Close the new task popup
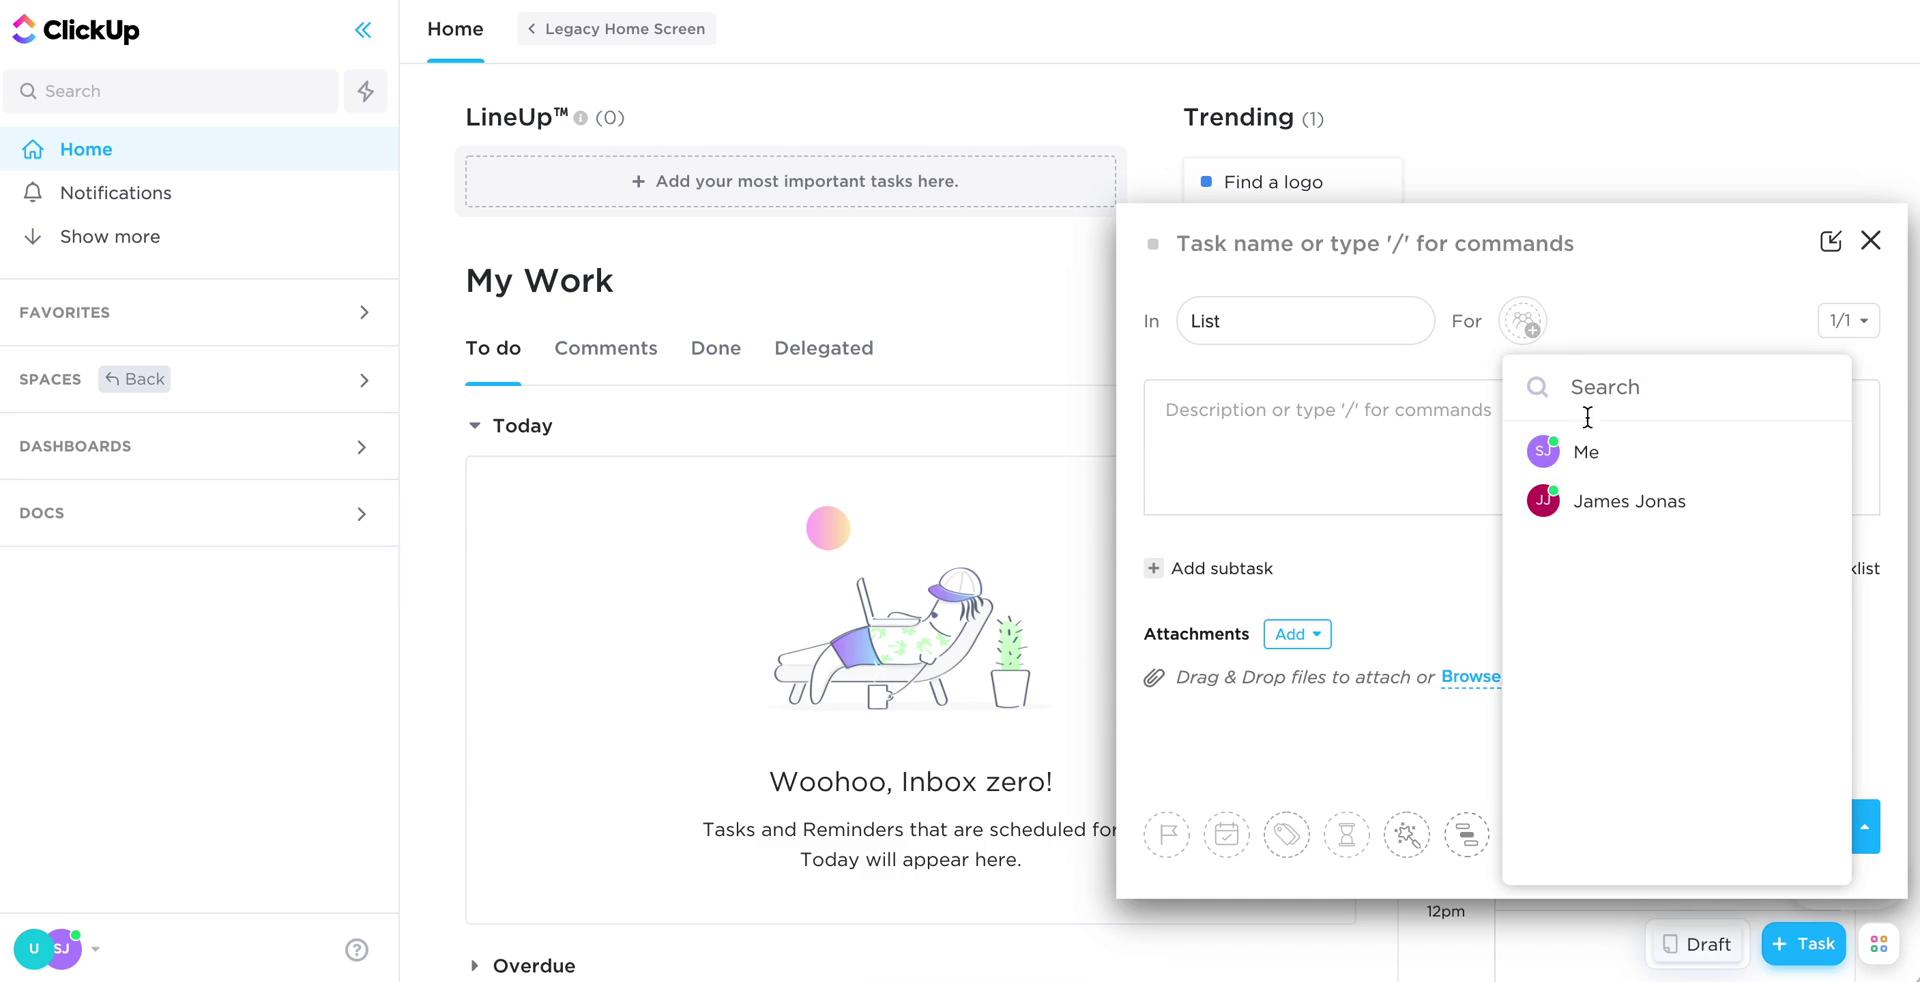Screen dimensions: 1920x982 (x=1871, y=240)
